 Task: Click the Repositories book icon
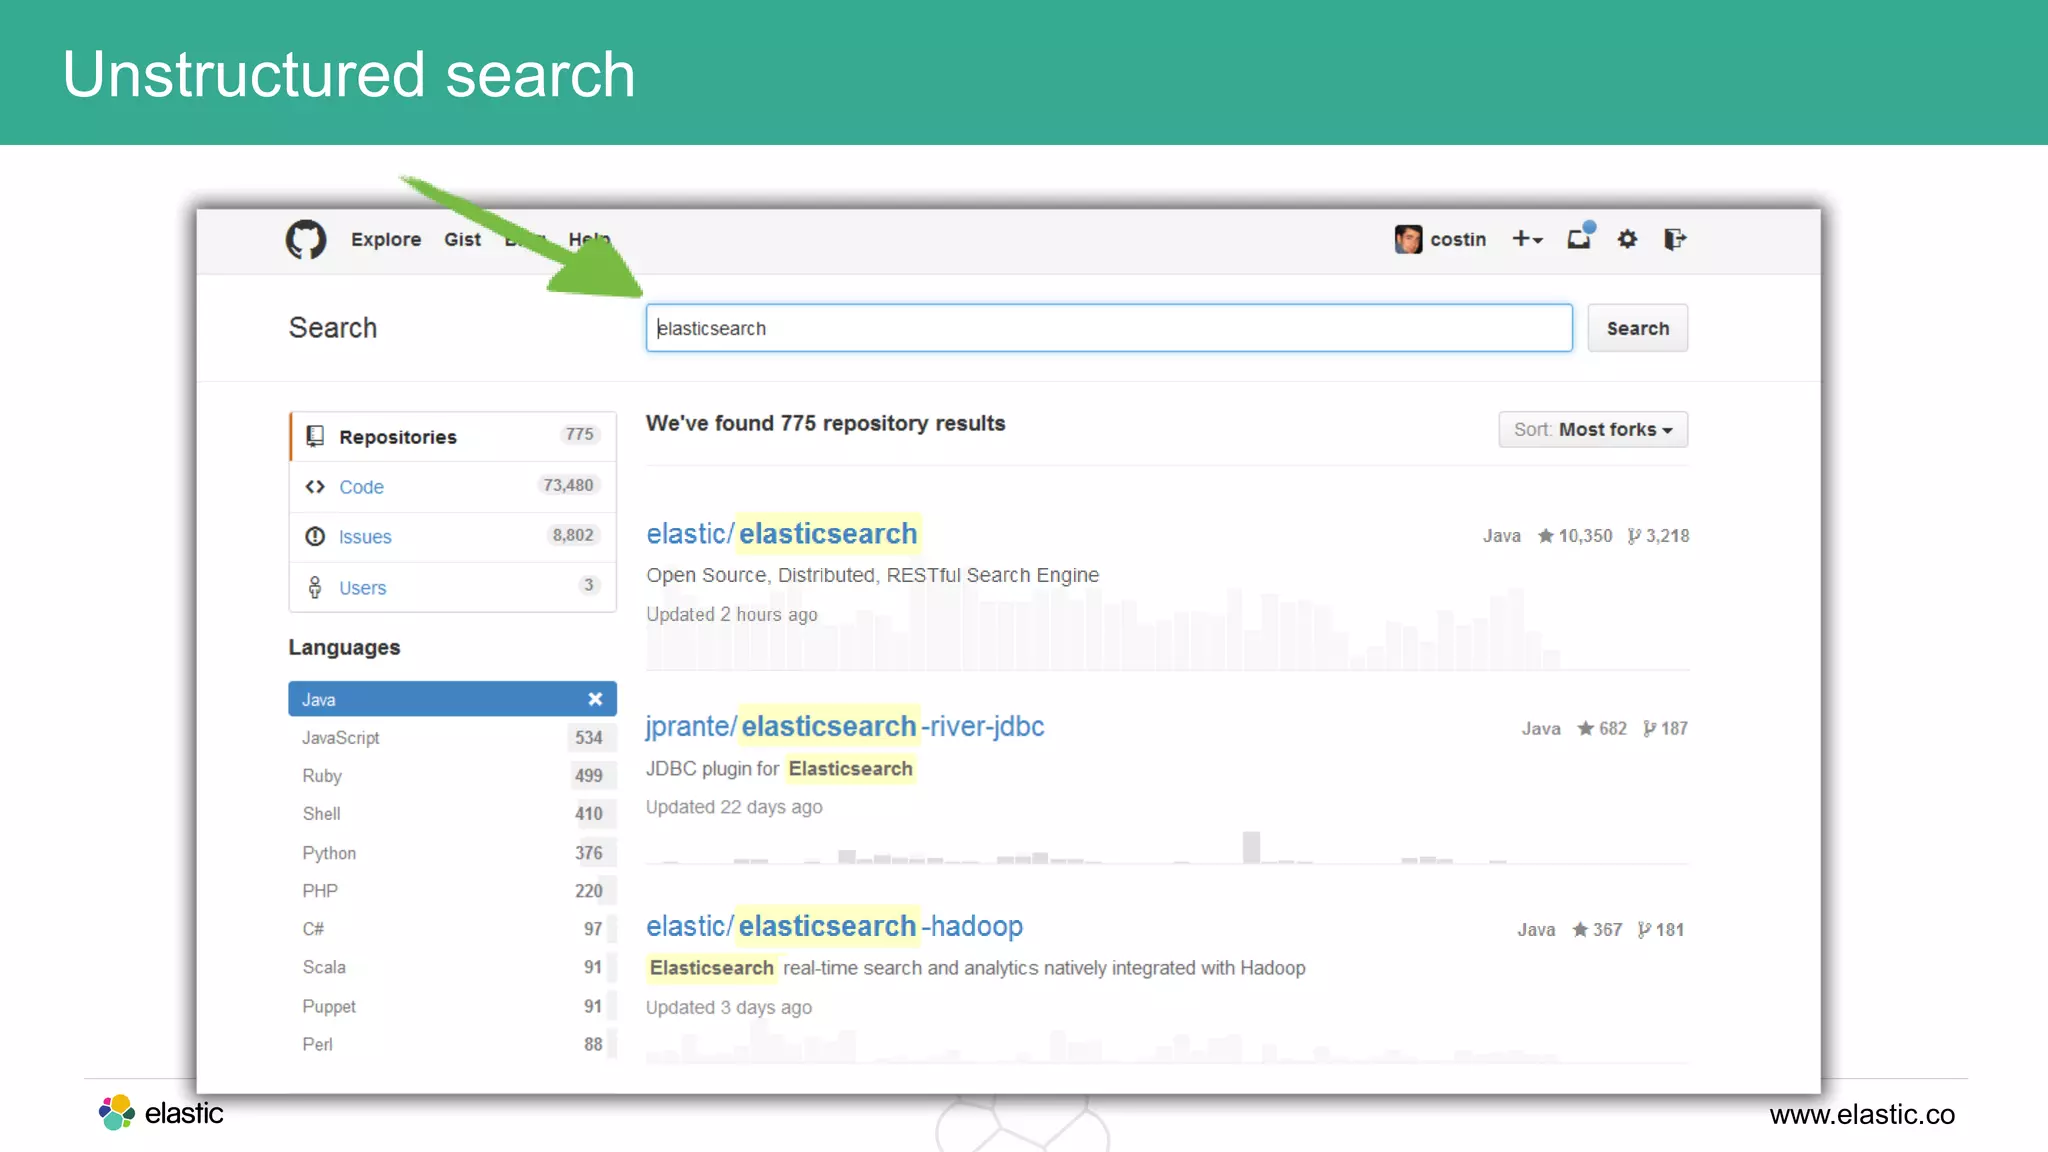click(315, 436)
